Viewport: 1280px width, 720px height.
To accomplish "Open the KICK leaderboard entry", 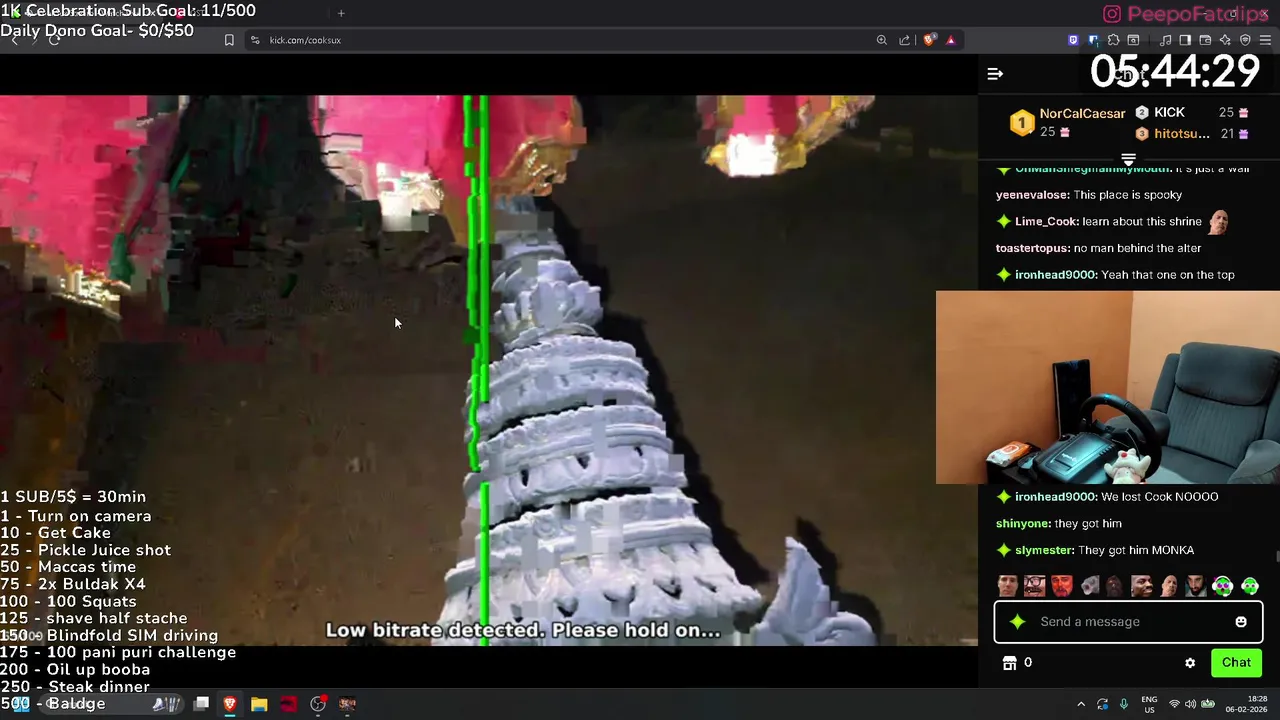I will [1191, 113].
